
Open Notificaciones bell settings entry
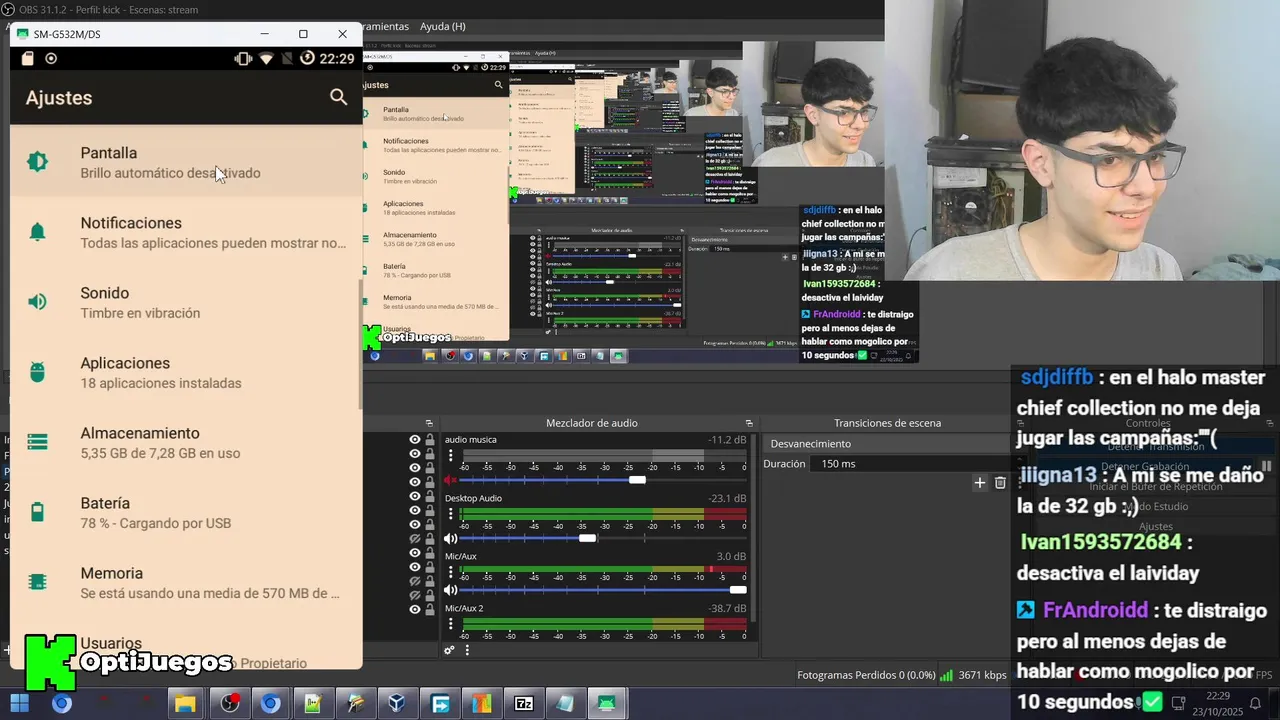186,232
